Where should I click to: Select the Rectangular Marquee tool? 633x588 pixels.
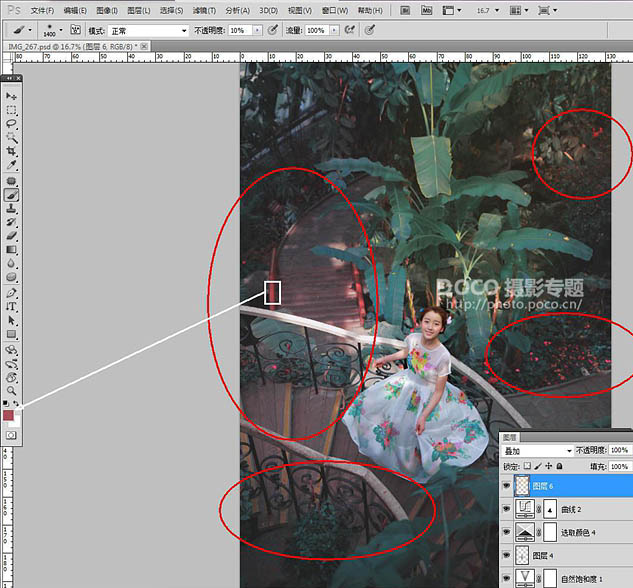[11, 110]
